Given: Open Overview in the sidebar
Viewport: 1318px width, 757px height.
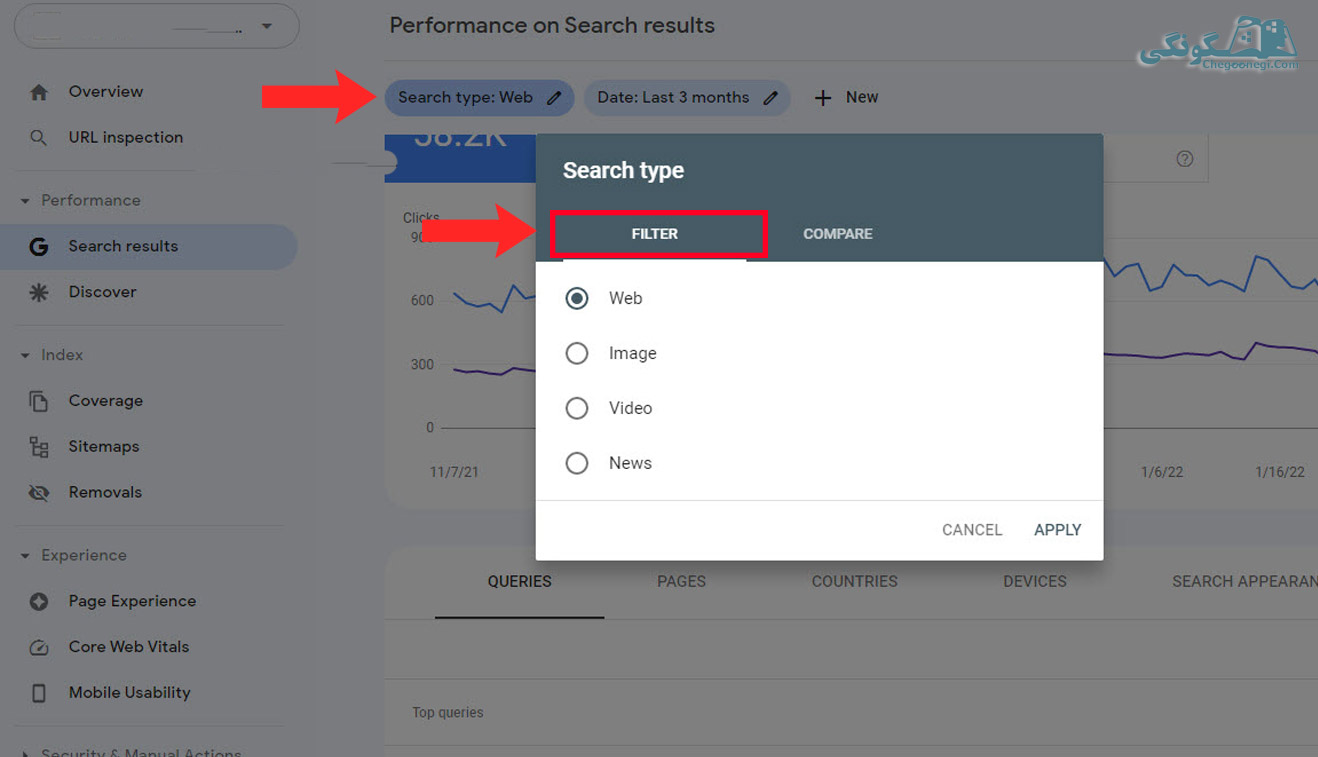Looking at the screenshot, I should 106,92.
